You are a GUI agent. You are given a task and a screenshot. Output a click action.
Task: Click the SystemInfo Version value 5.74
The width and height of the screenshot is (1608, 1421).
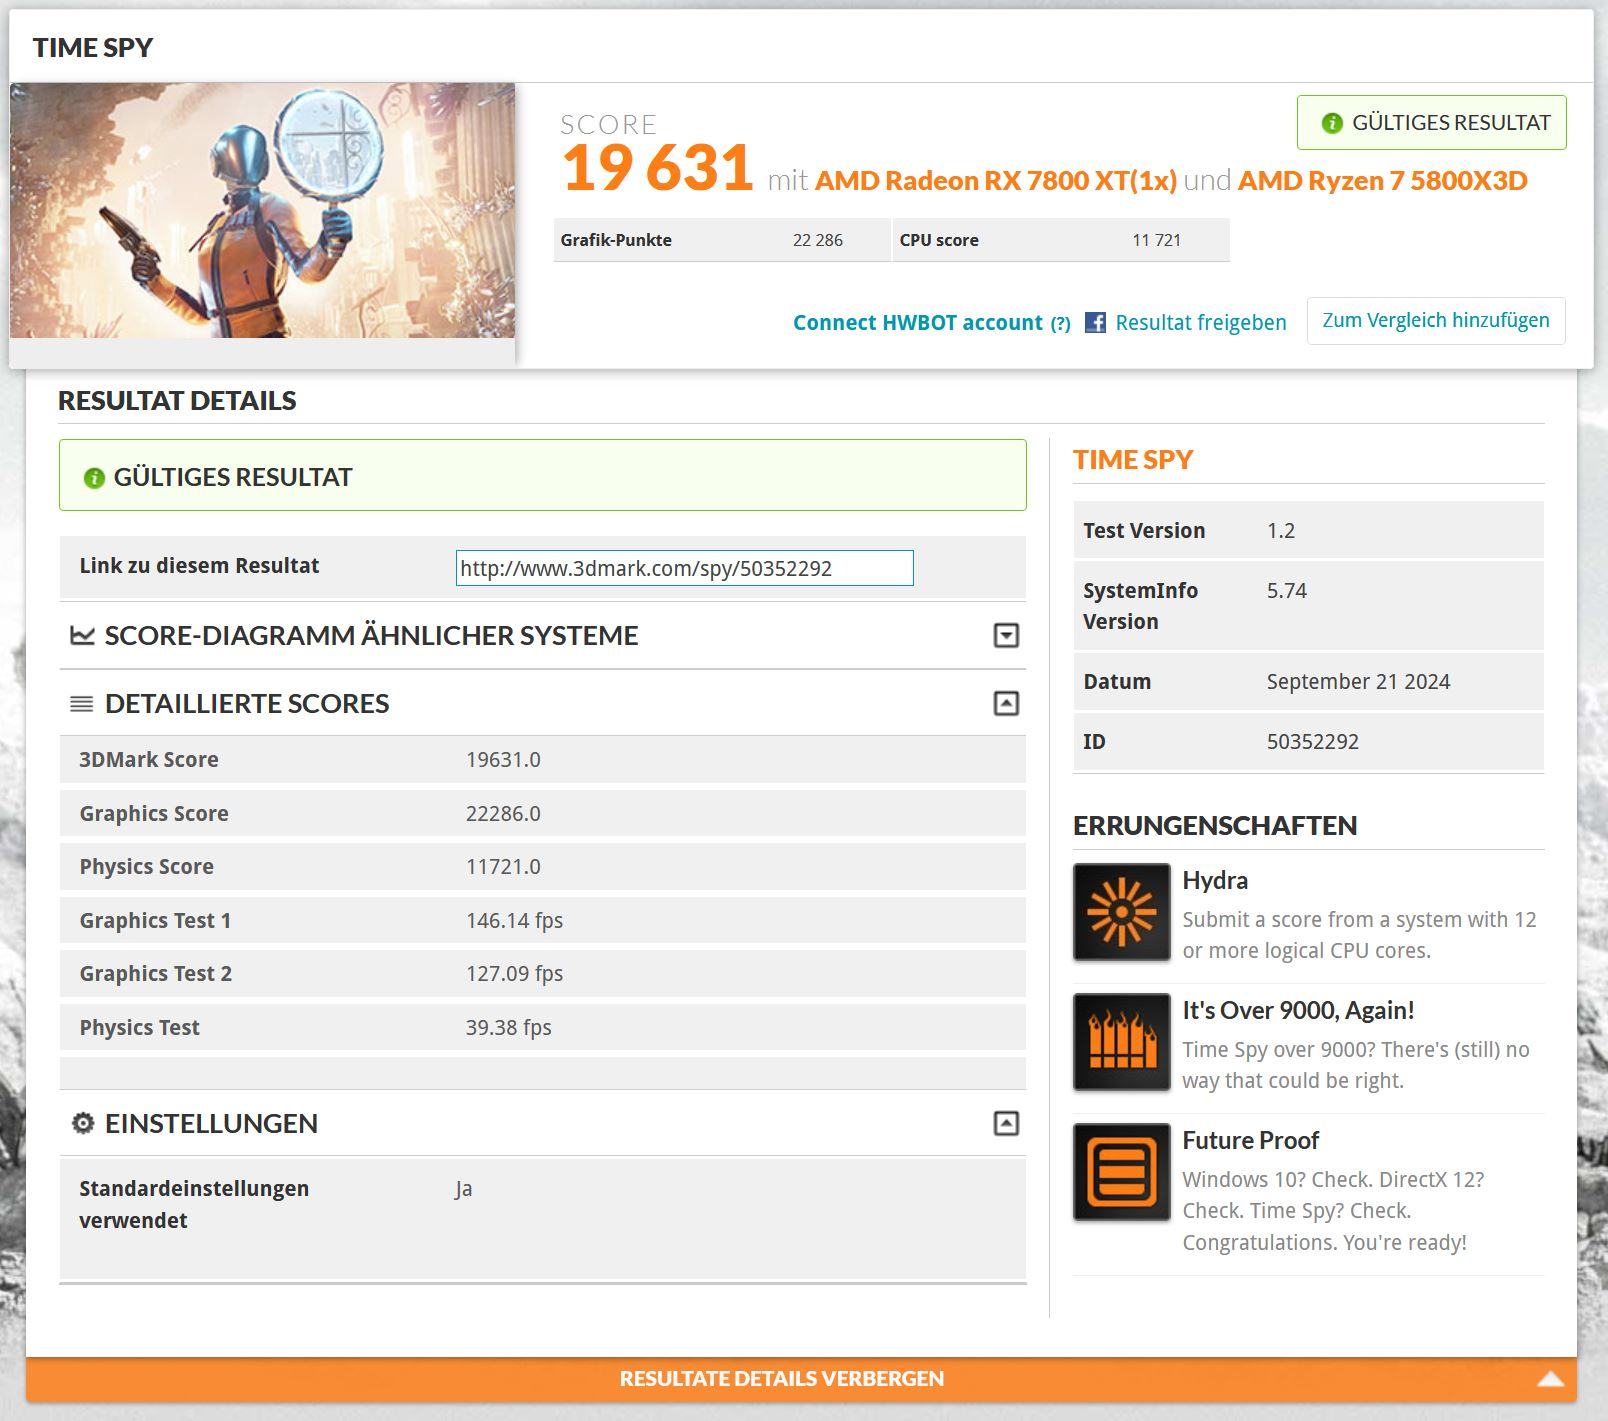[x=1286, y=590]
